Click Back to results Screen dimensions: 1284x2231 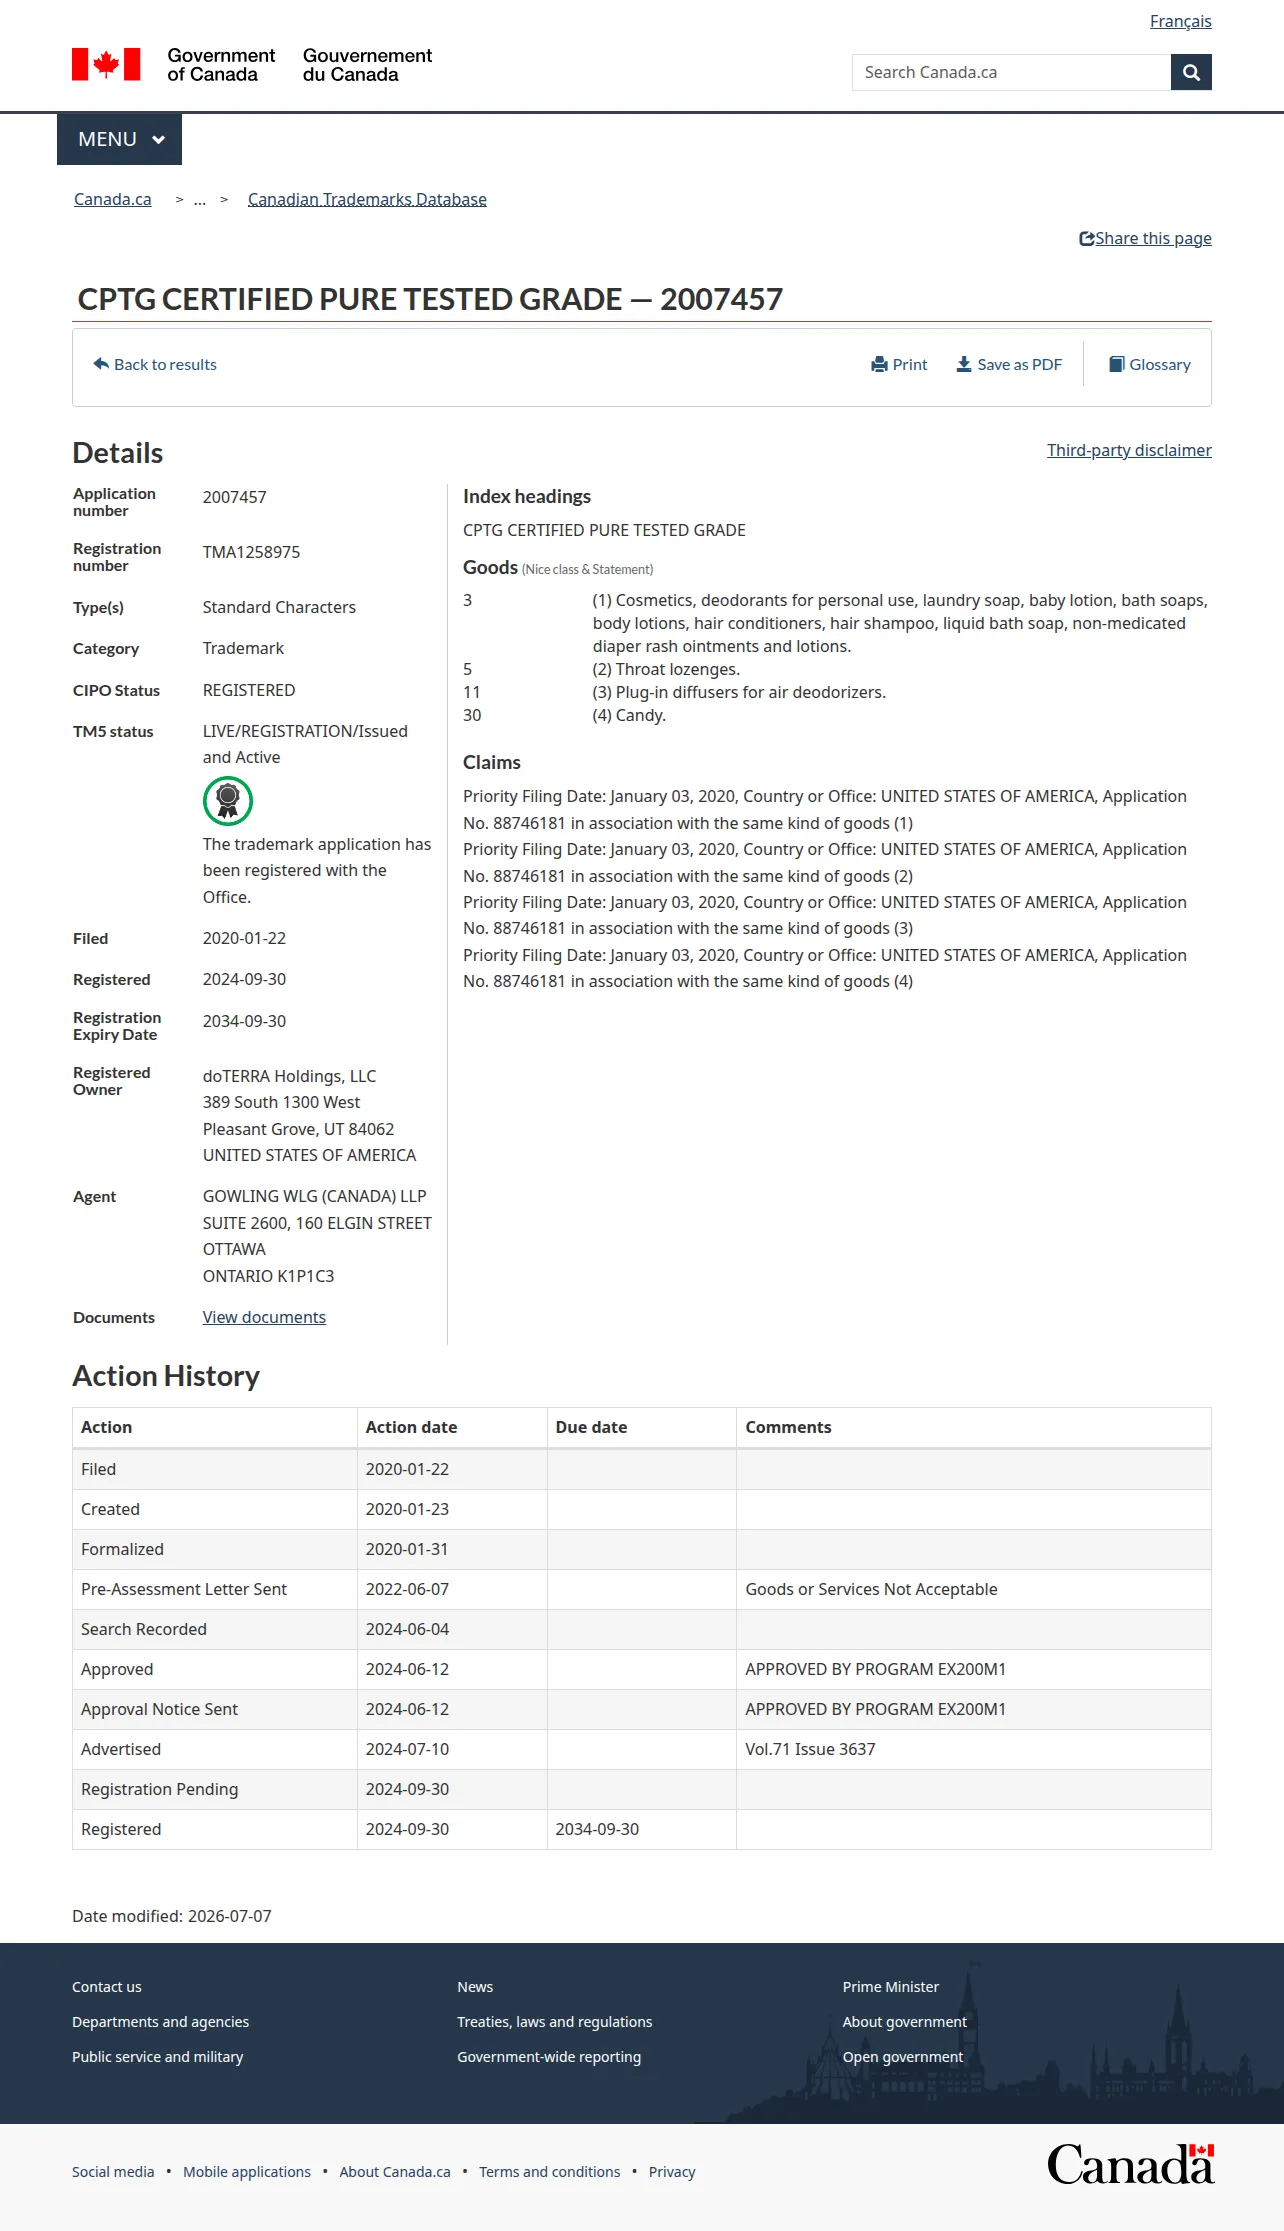point(155,364)
